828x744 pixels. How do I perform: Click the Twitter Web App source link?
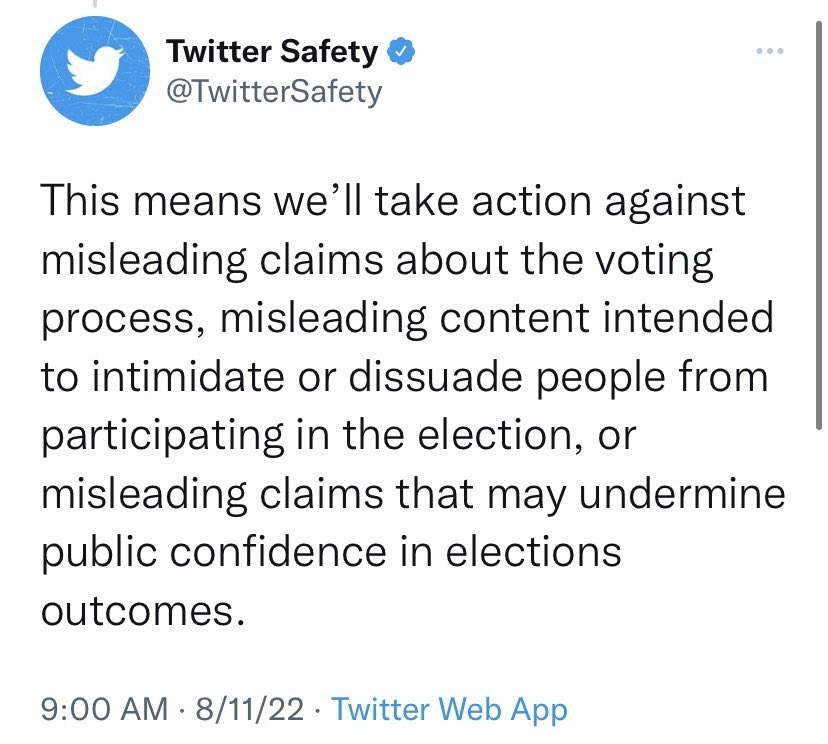coord(449,711)
